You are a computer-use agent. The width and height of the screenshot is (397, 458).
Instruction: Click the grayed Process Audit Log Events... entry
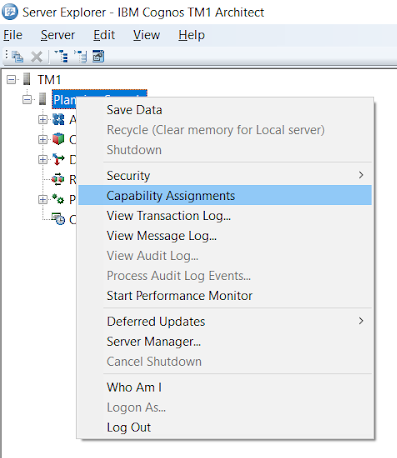(x=179, y=276)
